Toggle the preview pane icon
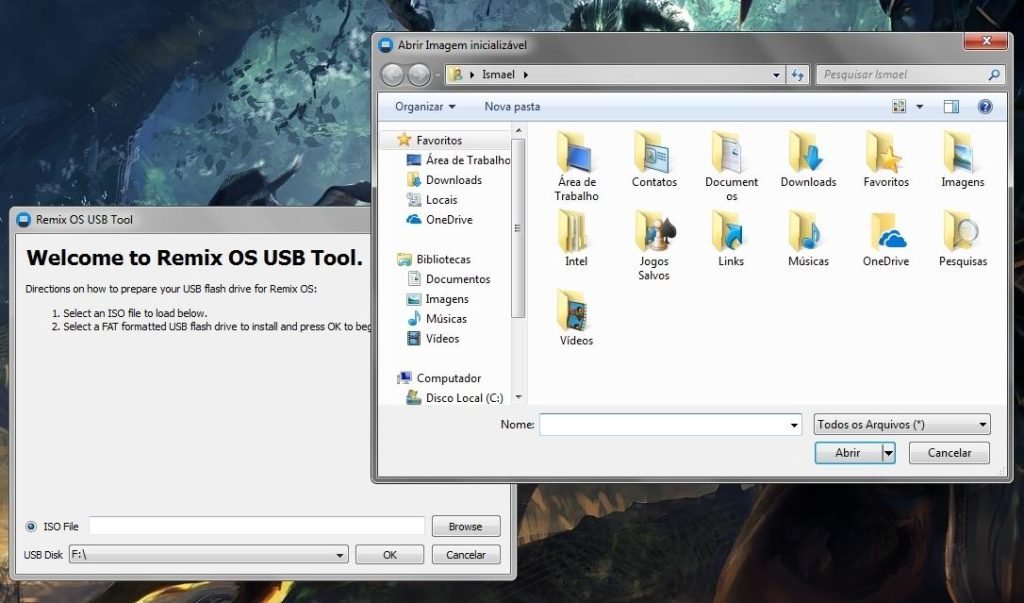 tap(950, 106)
